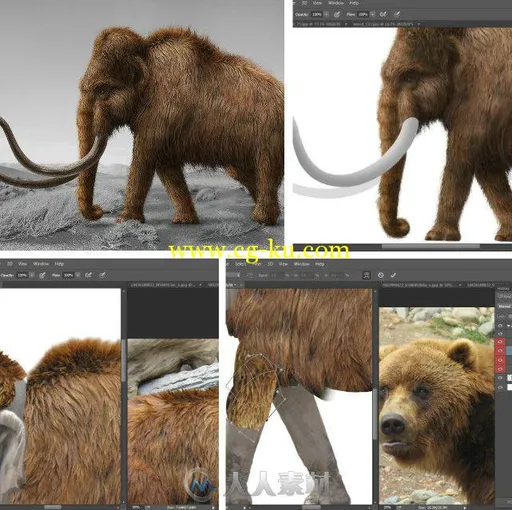Image resolution: width=512 pixels, height=510 pixels.
Task: Switch to second document tab in bottom-right window
Action: click(x=481, y=285)
